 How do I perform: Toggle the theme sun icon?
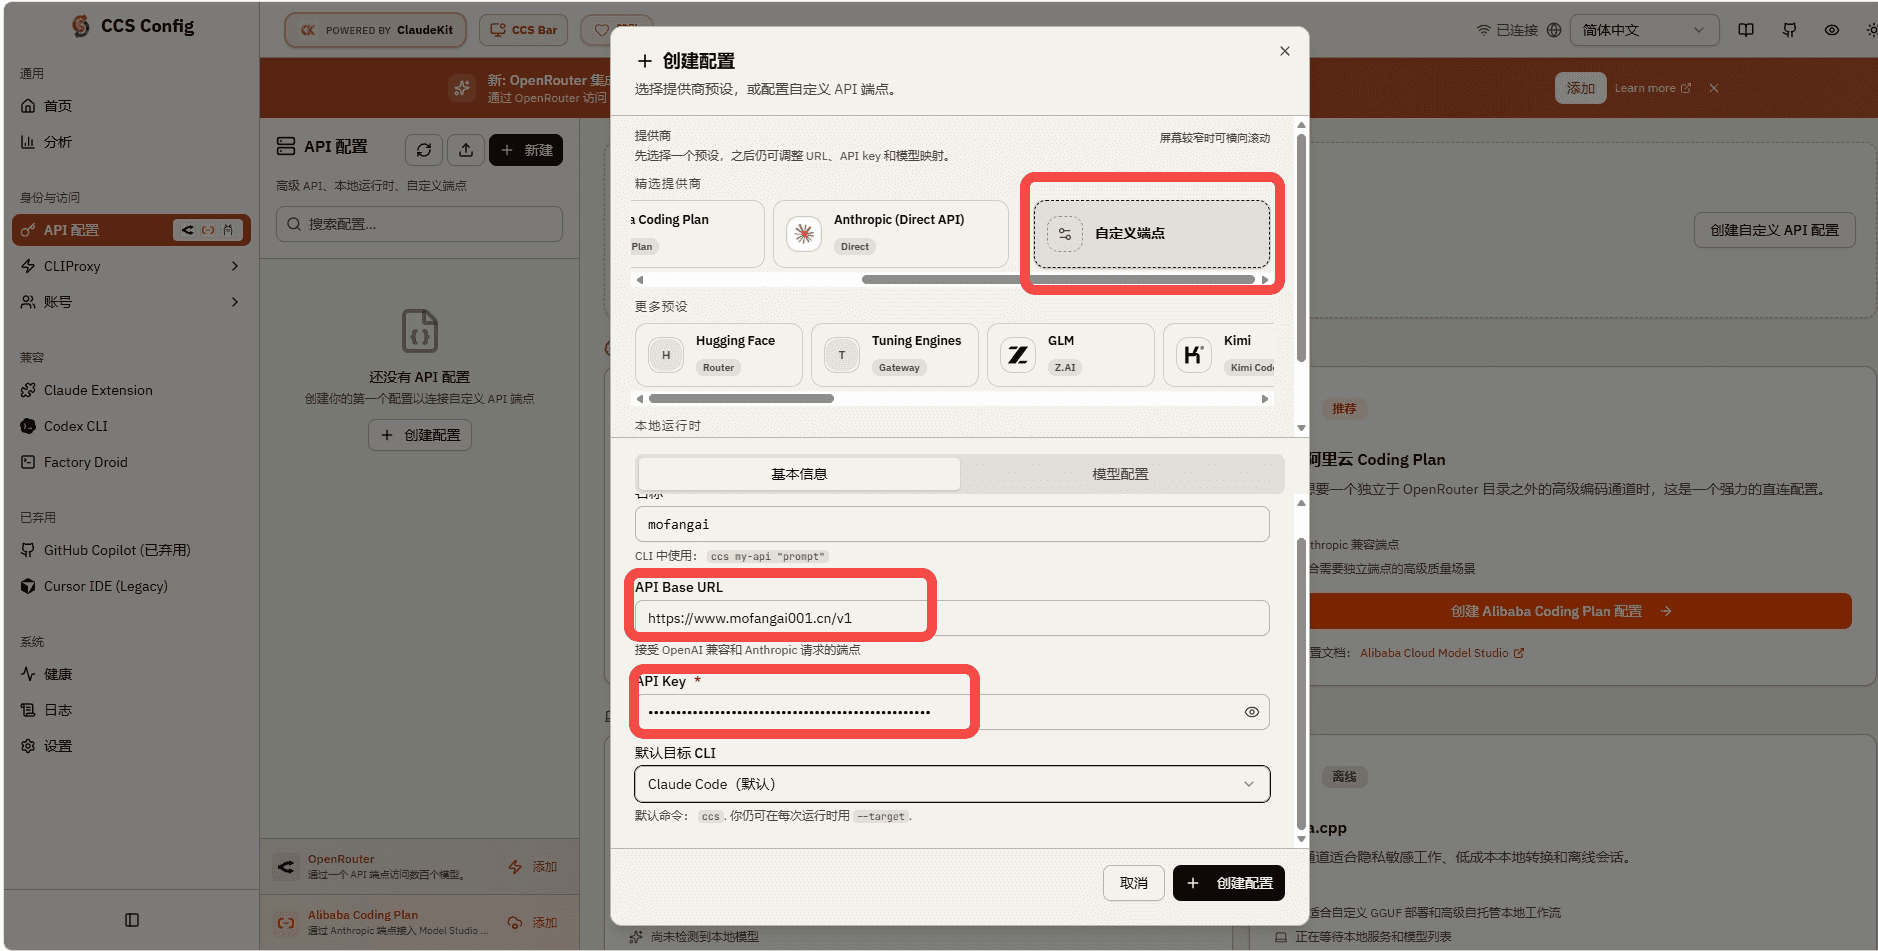click(x=1871, y=30)
